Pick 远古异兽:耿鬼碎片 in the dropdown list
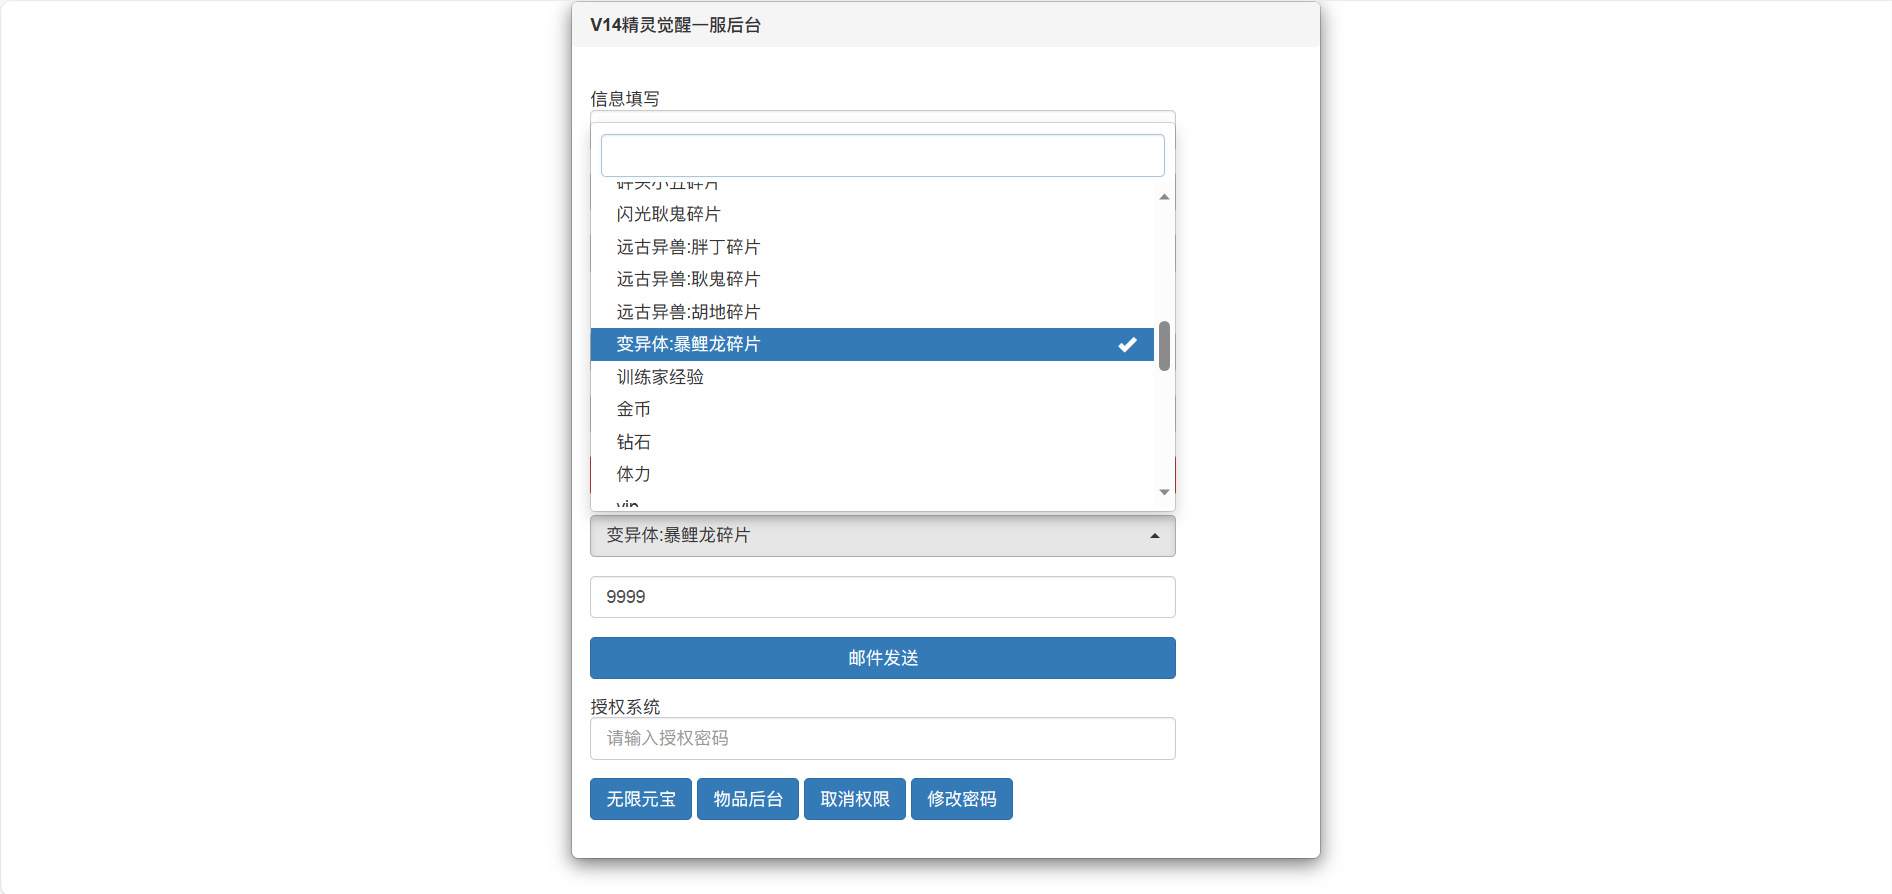1892x894 pixels. coord(688,279)
